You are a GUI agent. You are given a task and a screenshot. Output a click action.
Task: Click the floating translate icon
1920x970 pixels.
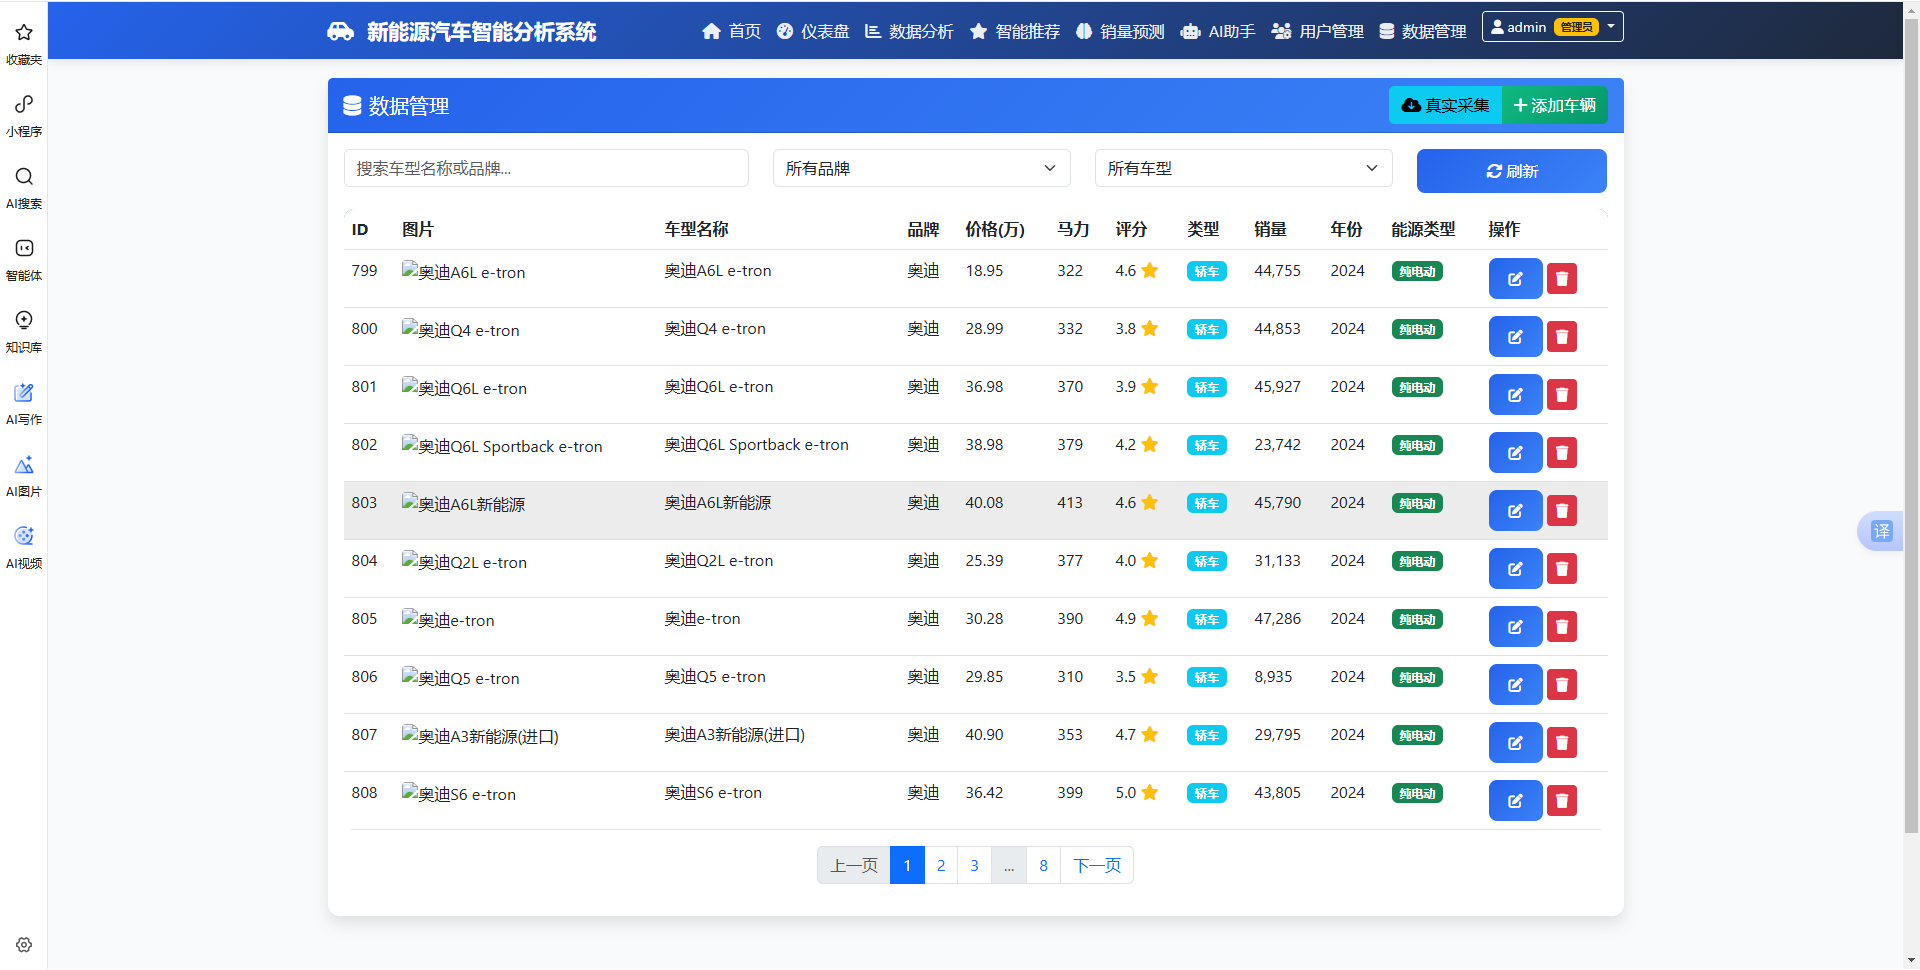pos(1881,531)
